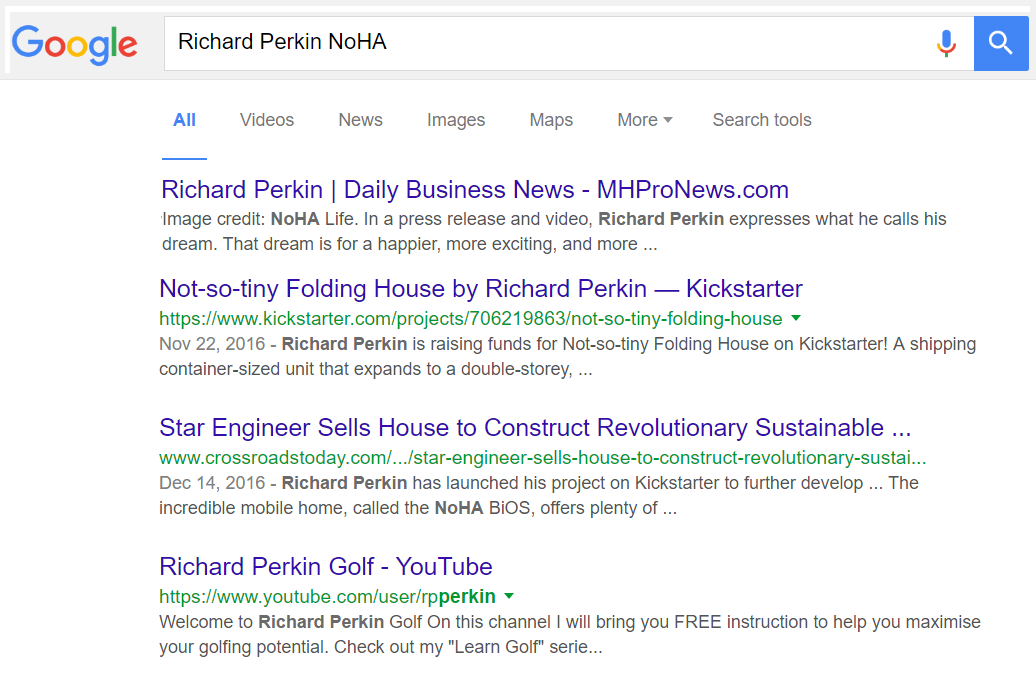
Task: Click the green kickstarter.com URL text
Action: [x=470, y=319]
